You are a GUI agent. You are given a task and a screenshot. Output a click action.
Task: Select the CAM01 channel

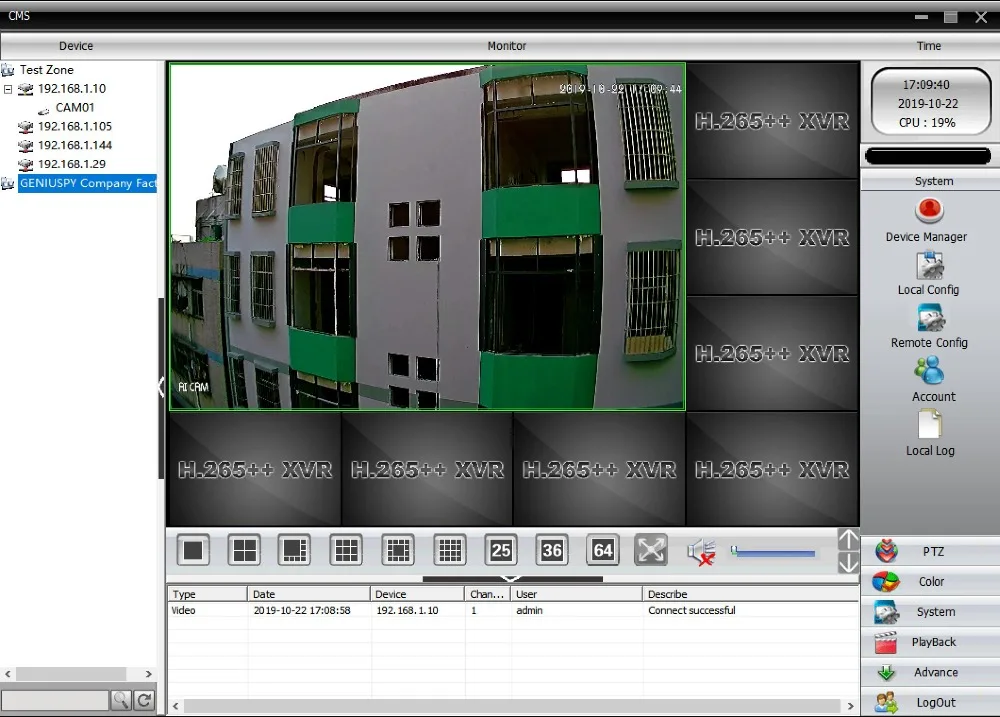[75, 107]
